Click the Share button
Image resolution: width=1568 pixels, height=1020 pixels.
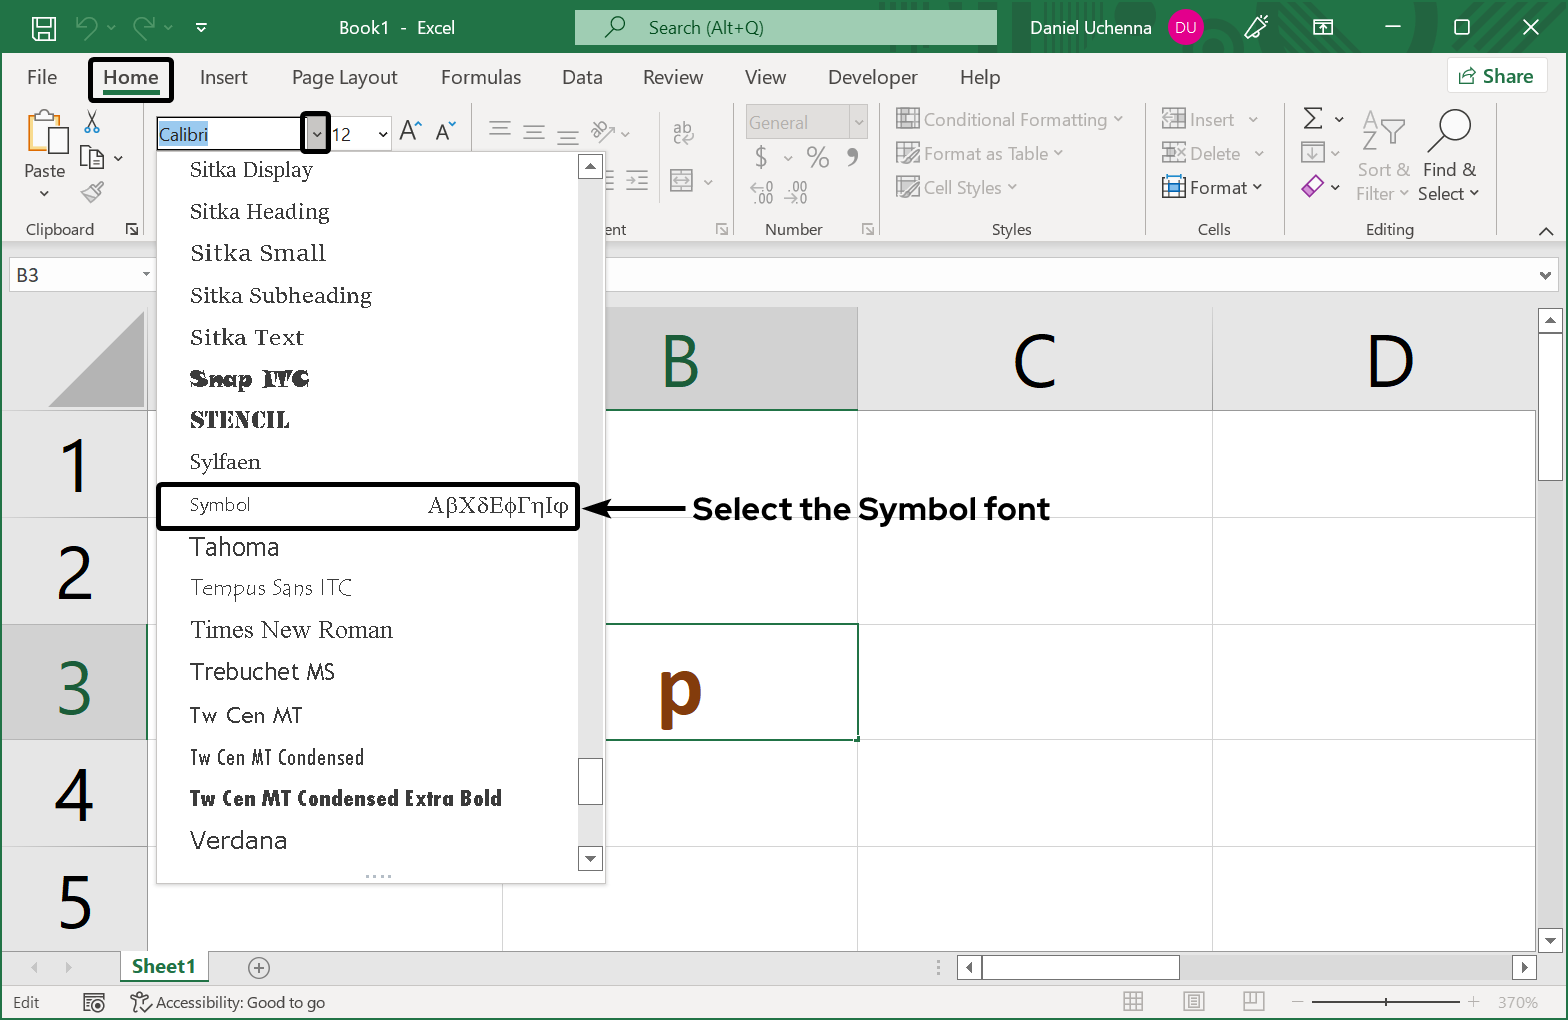(x=1496, y=76)
